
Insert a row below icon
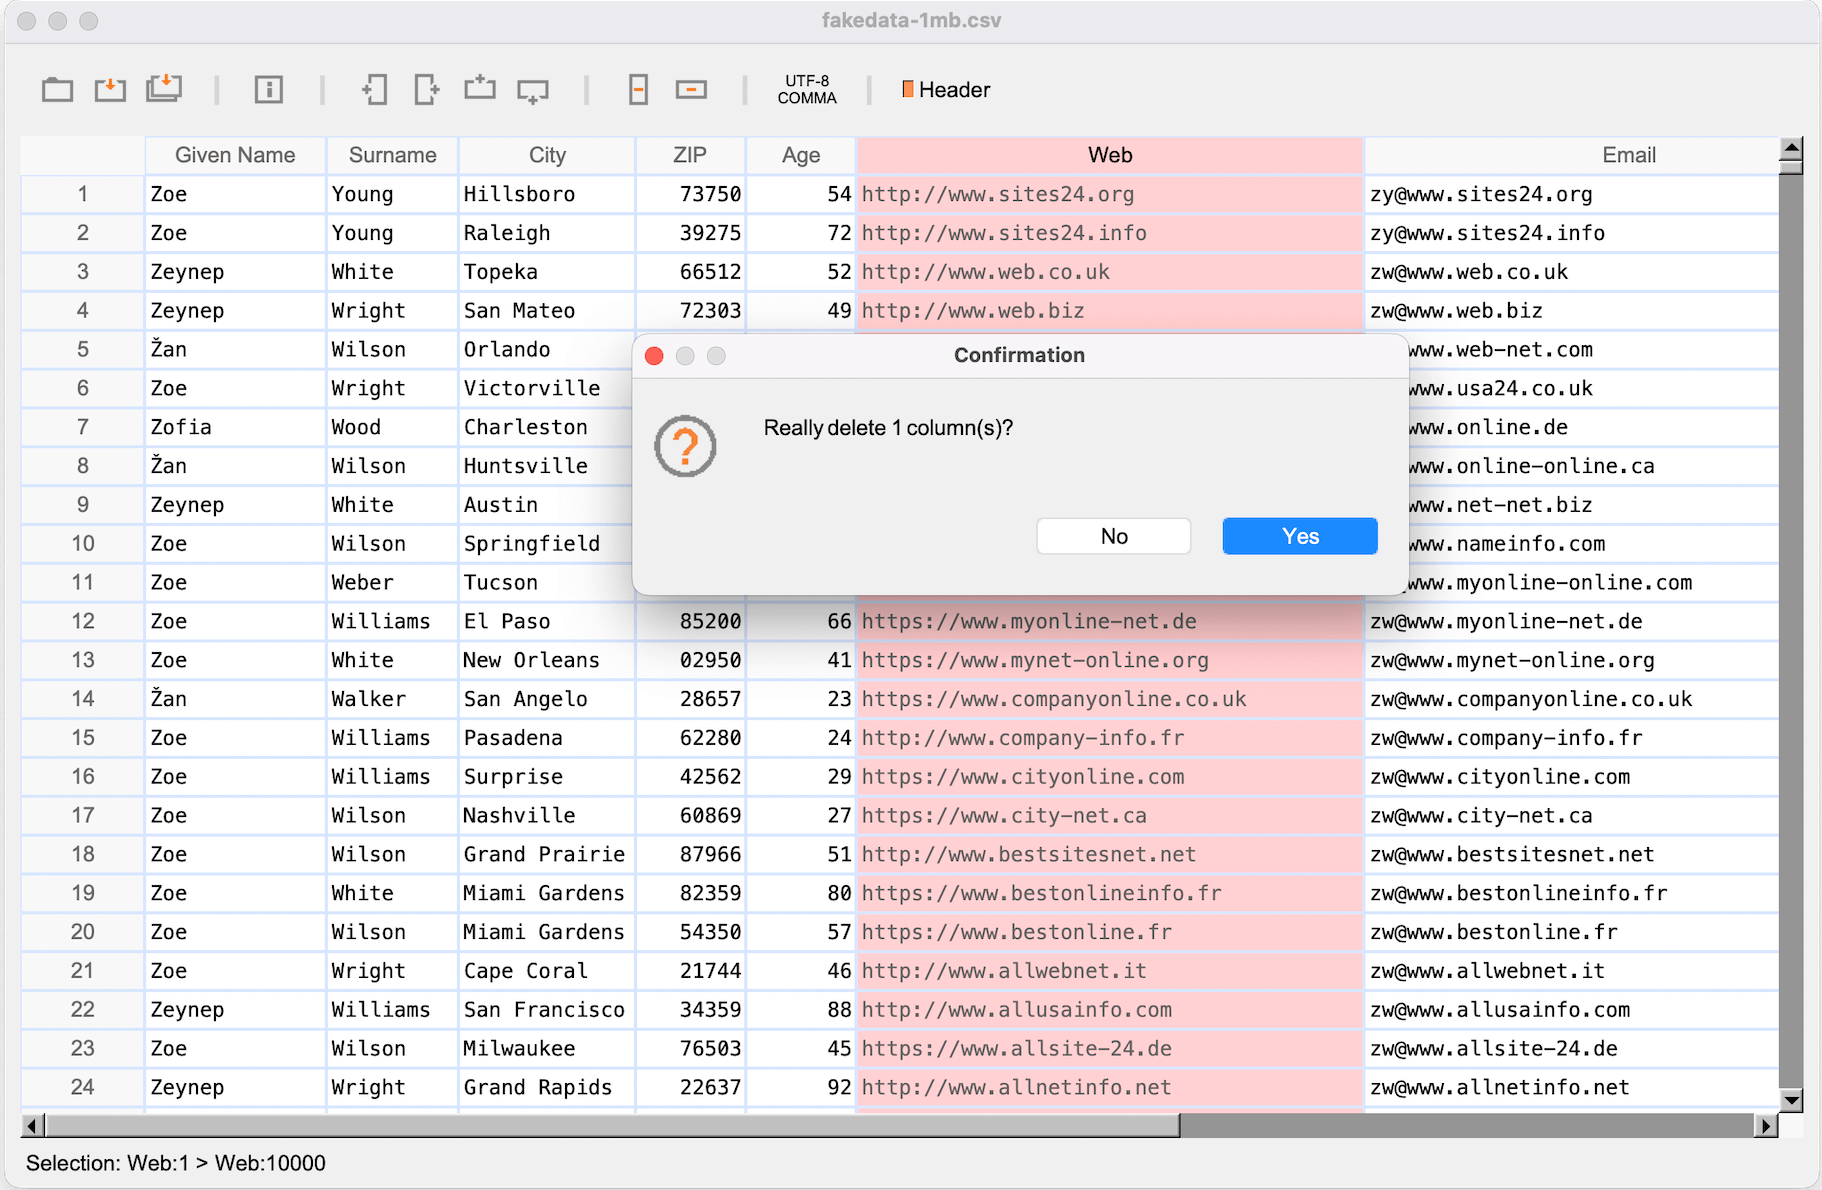click(x=533, y=91)
